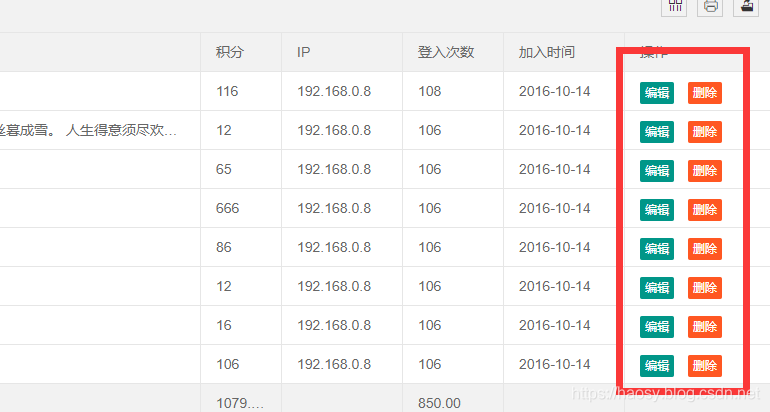Click 编辑 in the row containing 人生得意须尽欢
This screenshot has height=412, width=770.
click(x=657, y=132)
